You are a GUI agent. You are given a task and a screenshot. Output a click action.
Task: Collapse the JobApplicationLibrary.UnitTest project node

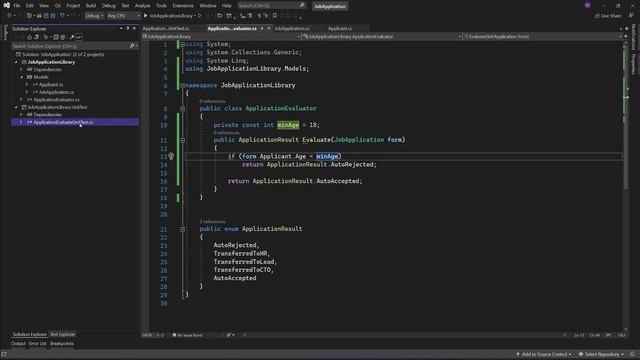pos(16,107)
